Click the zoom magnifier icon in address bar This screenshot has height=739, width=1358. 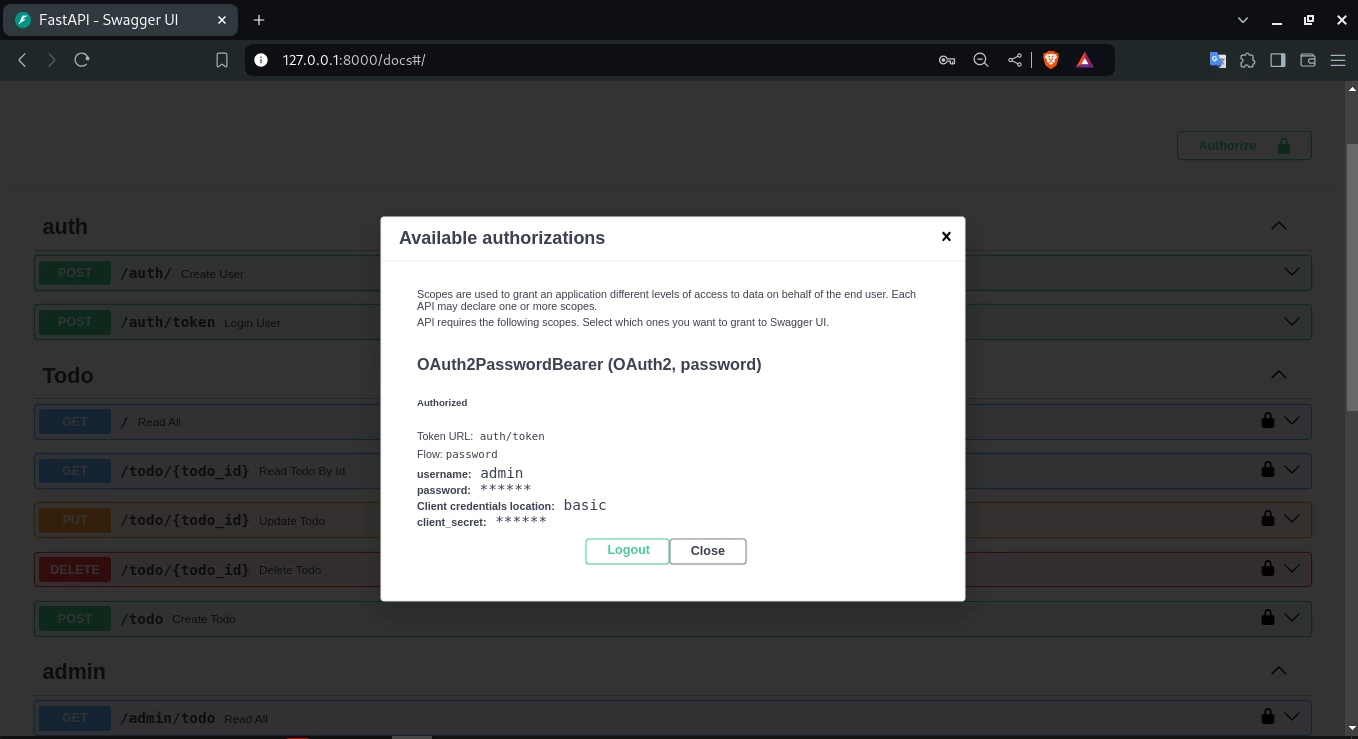(981, 60)
